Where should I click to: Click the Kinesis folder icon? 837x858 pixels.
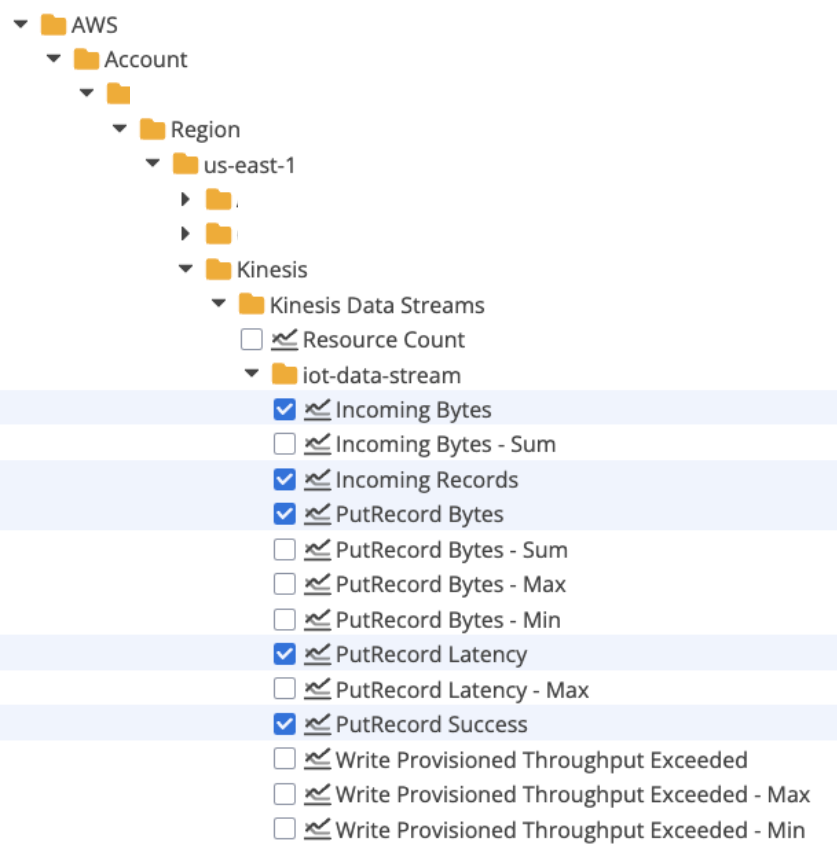pyautogui.click(x=219, y=270)
